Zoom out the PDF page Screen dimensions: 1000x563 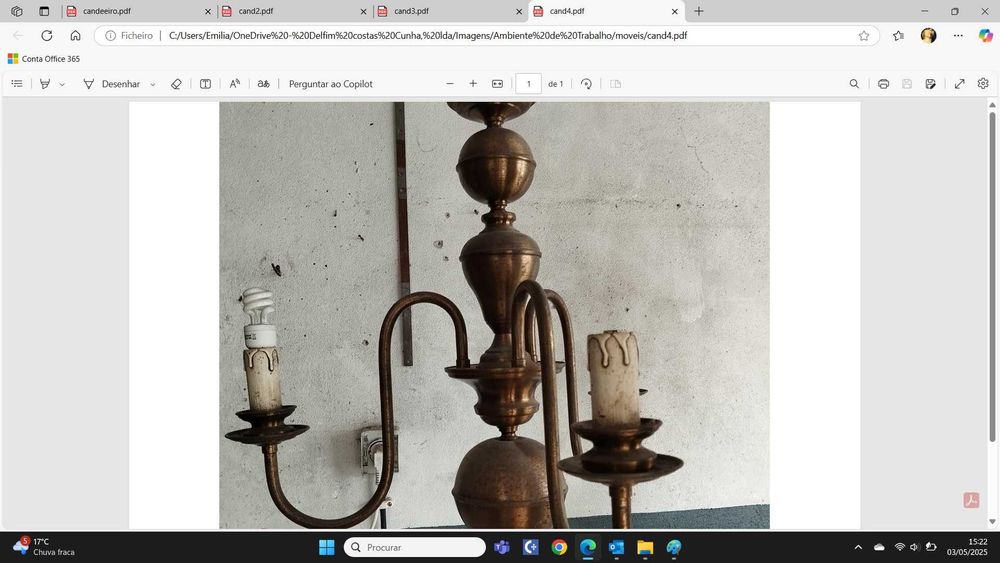click(x=450, y=84)
